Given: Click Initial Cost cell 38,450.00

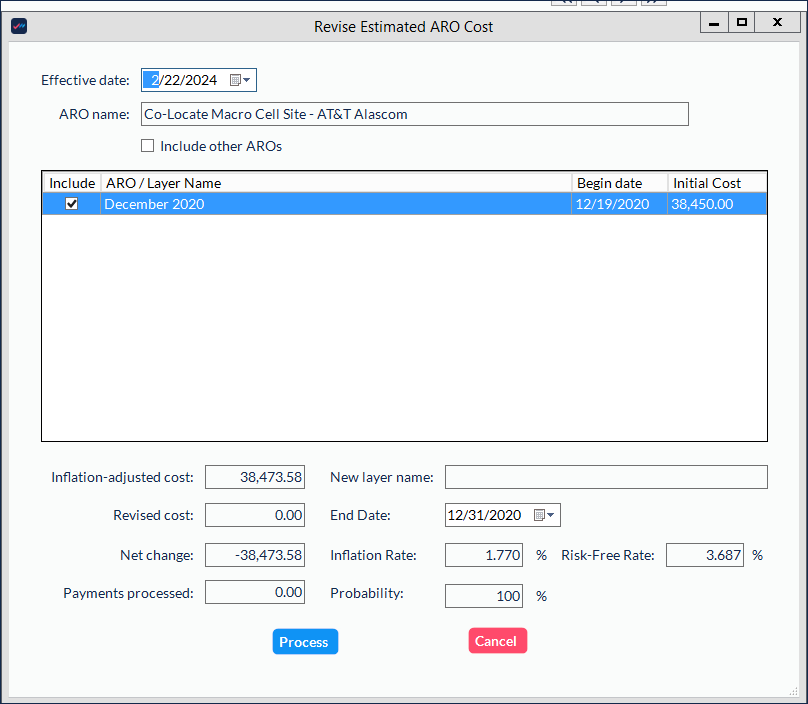Looking at the screenshot, I should click(x=717, y=204).
